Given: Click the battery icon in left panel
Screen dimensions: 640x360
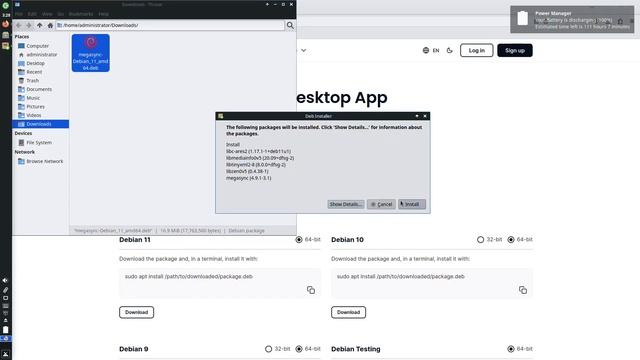Looking at the screenshot, I should pyautogui.click(x=5, y=329).
